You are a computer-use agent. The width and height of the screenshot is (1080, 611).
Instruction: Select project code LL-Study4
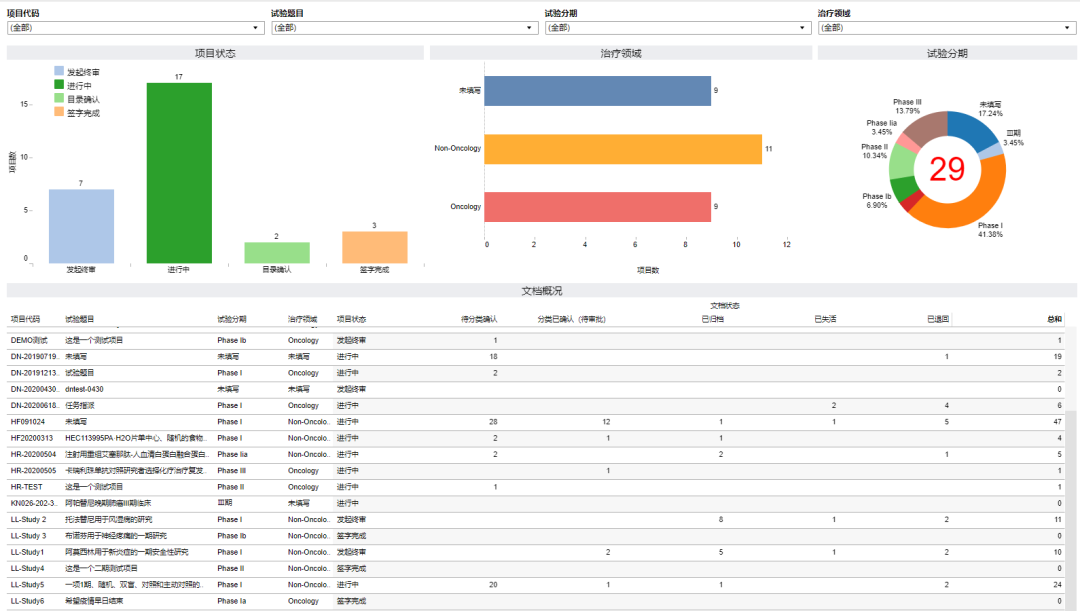[28, 568]
